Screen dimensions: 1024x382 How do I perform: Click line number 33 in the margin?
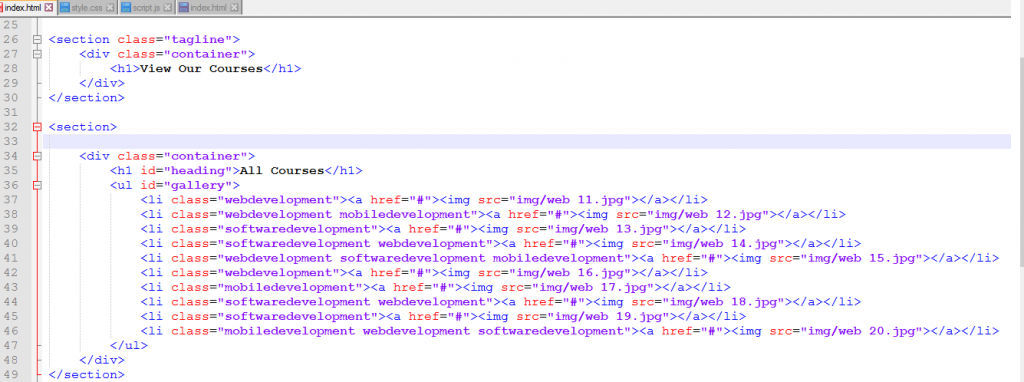tap(11, 142)
